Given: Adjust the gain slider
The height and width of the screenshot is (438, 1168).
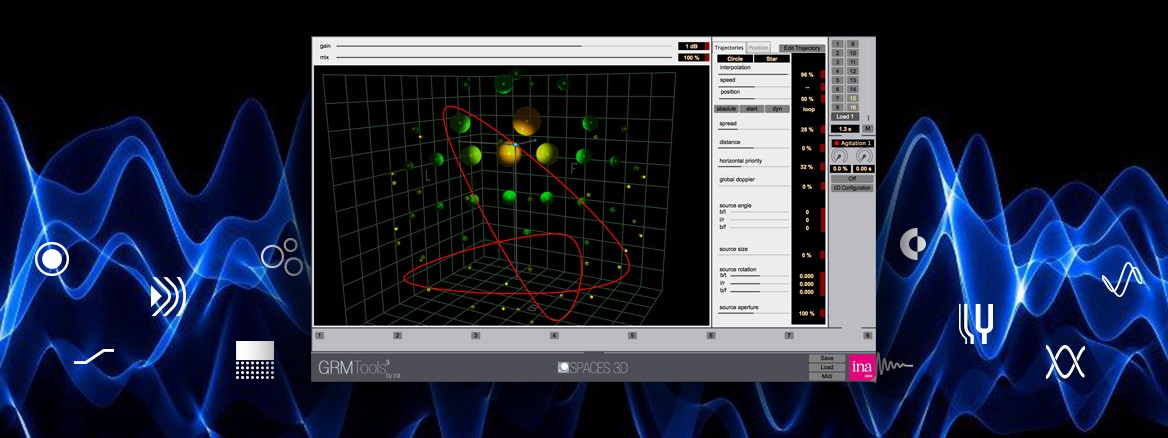Looking at the screenshot, I should [504, 46].
